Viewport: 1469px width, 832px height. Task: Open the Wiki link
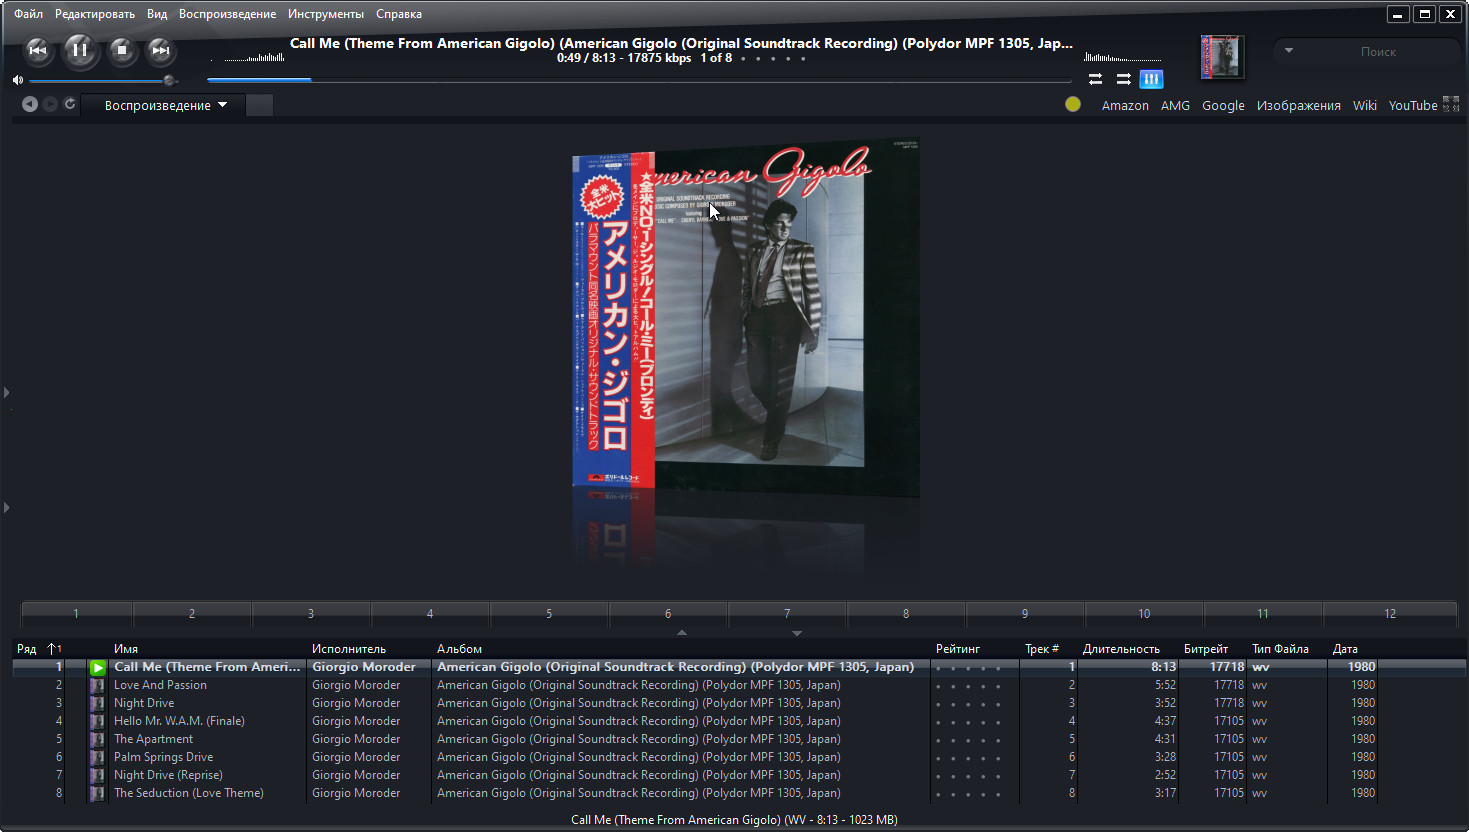coord(1365,105)
